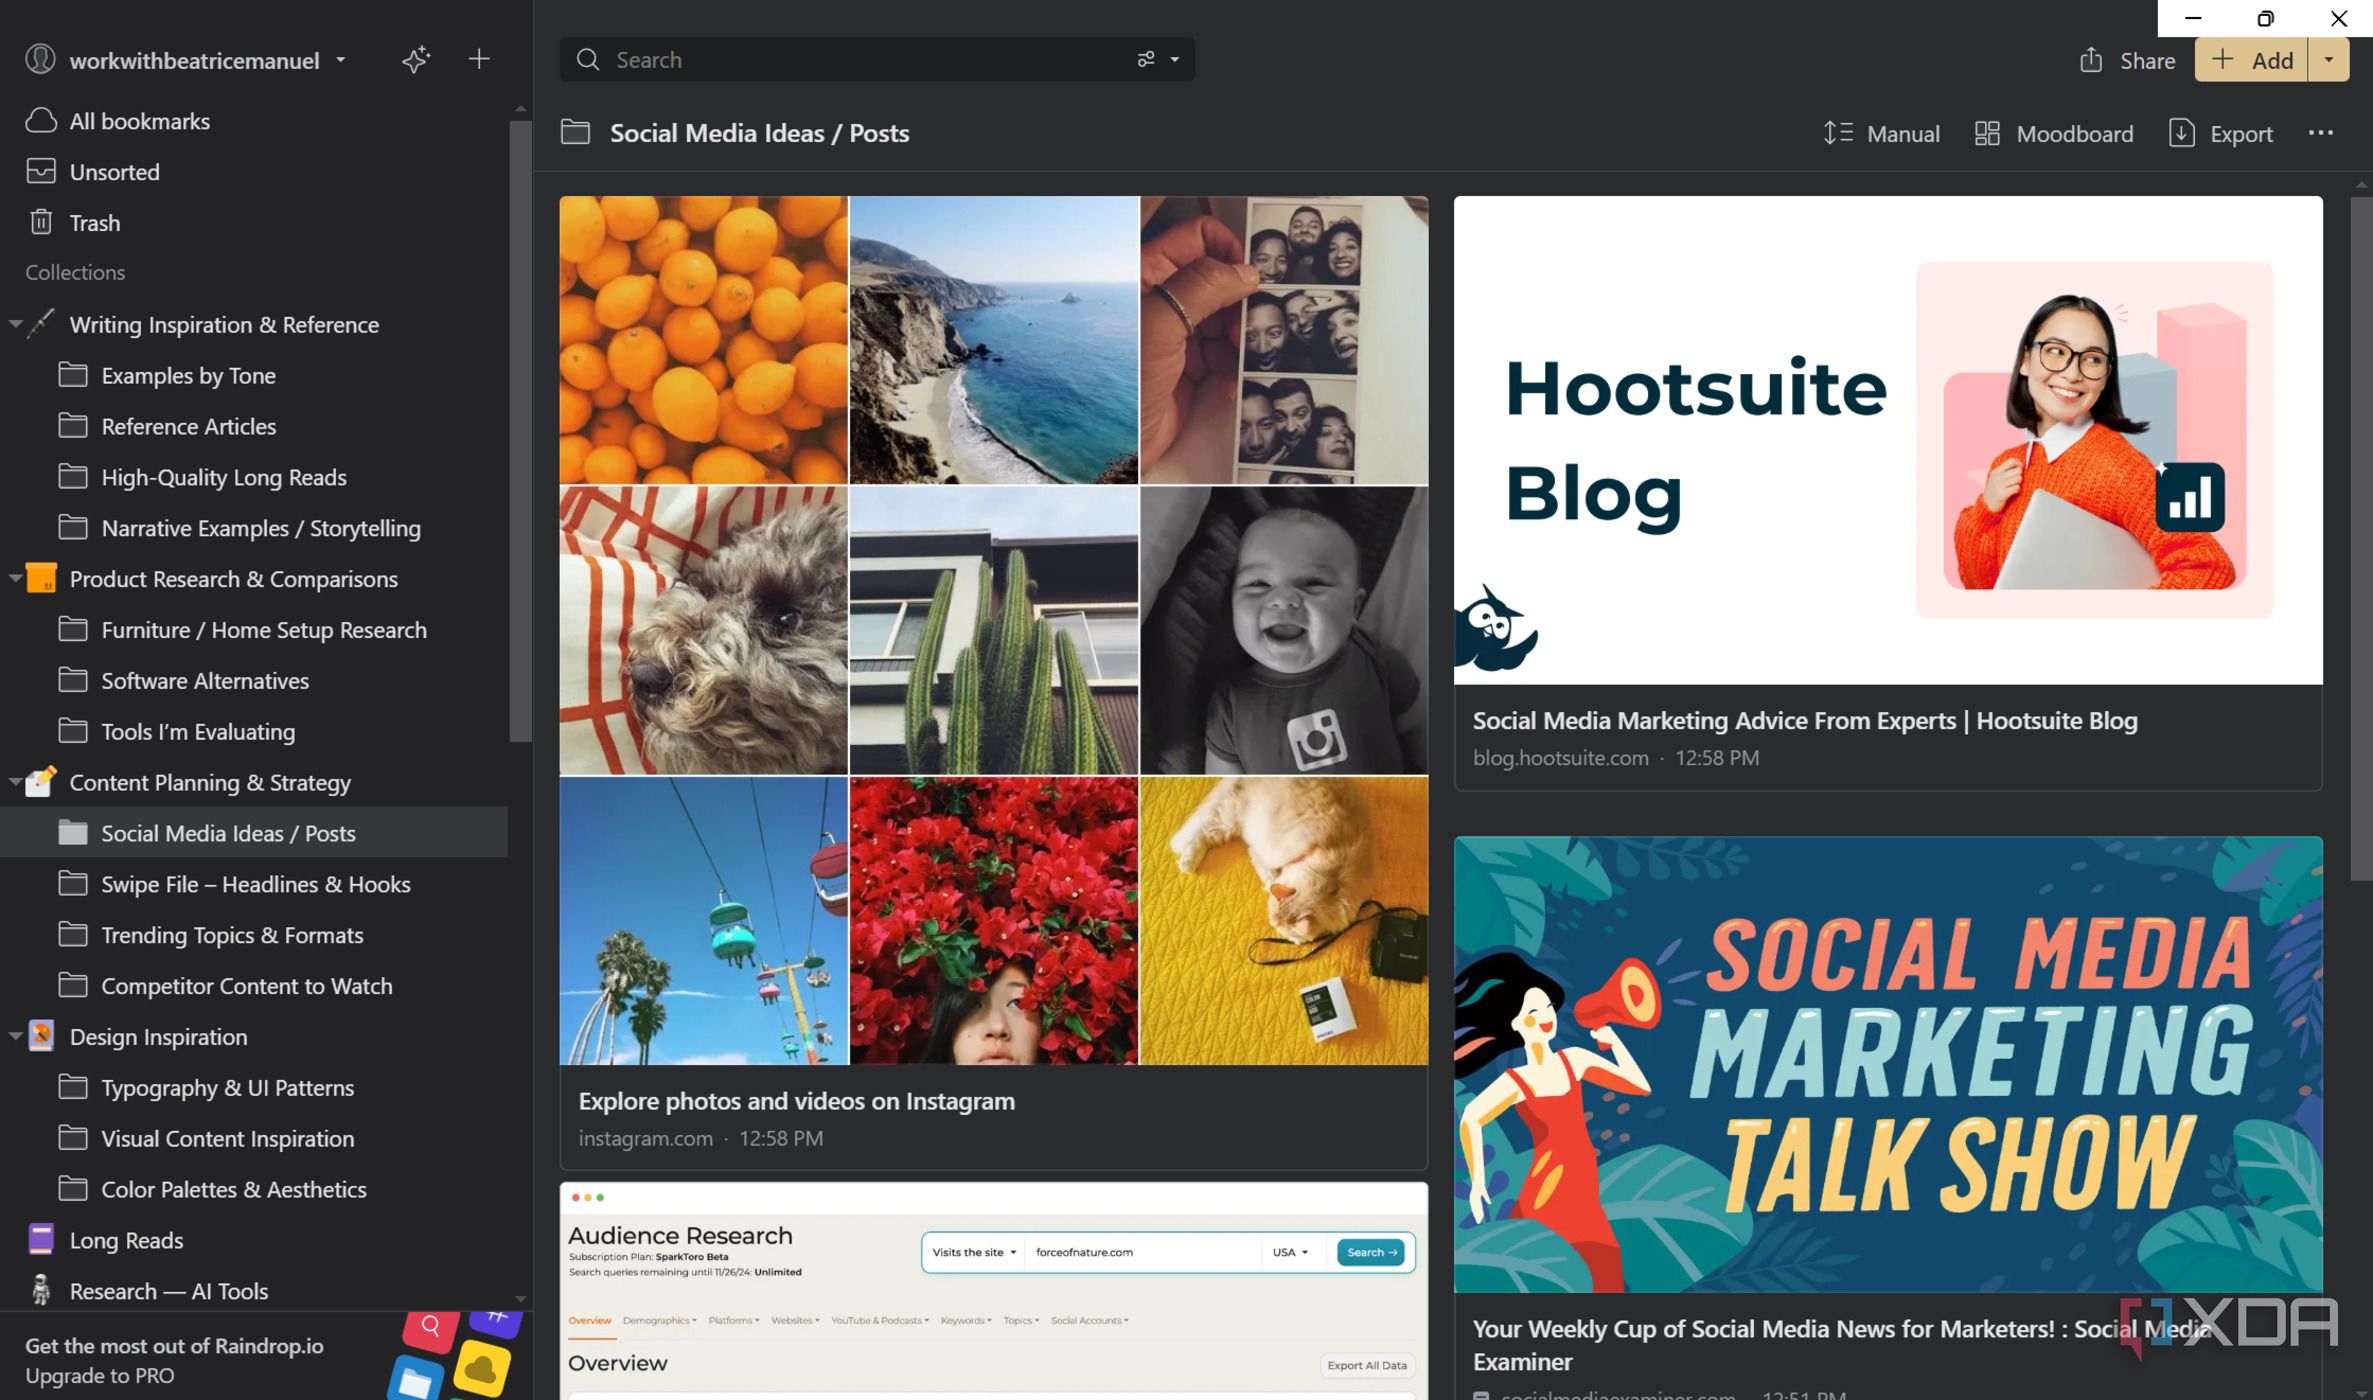Select the Research — AI Tools collection icon
The image size is (2373, 1400).
(x=41, y=1290)
